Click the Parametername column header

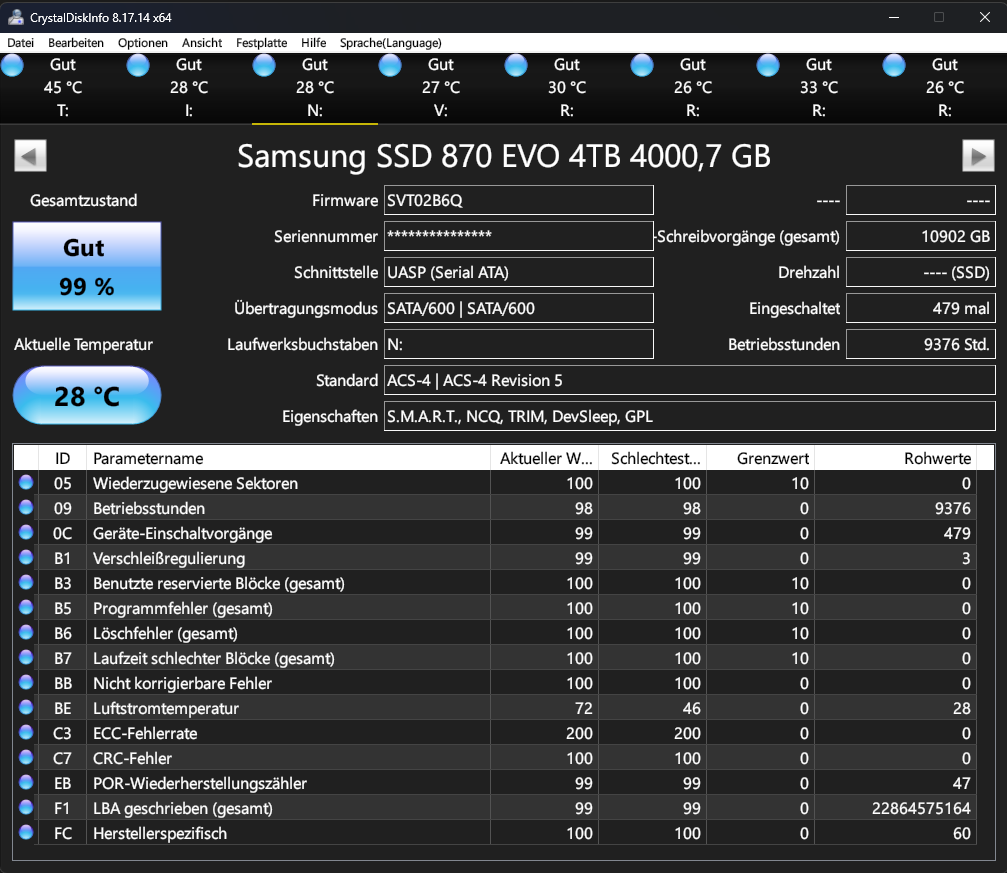click(288, 458)
